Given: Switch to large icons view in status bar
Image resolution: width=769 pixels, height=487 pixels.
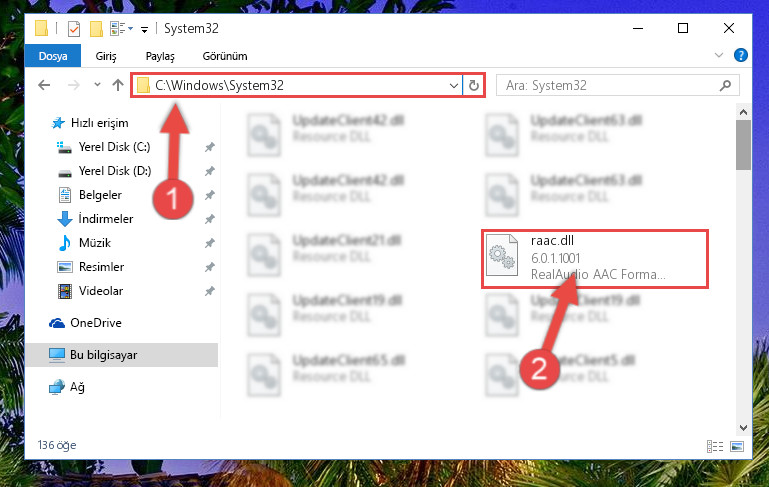Looking at the screenshot, I should click(737, 446).
